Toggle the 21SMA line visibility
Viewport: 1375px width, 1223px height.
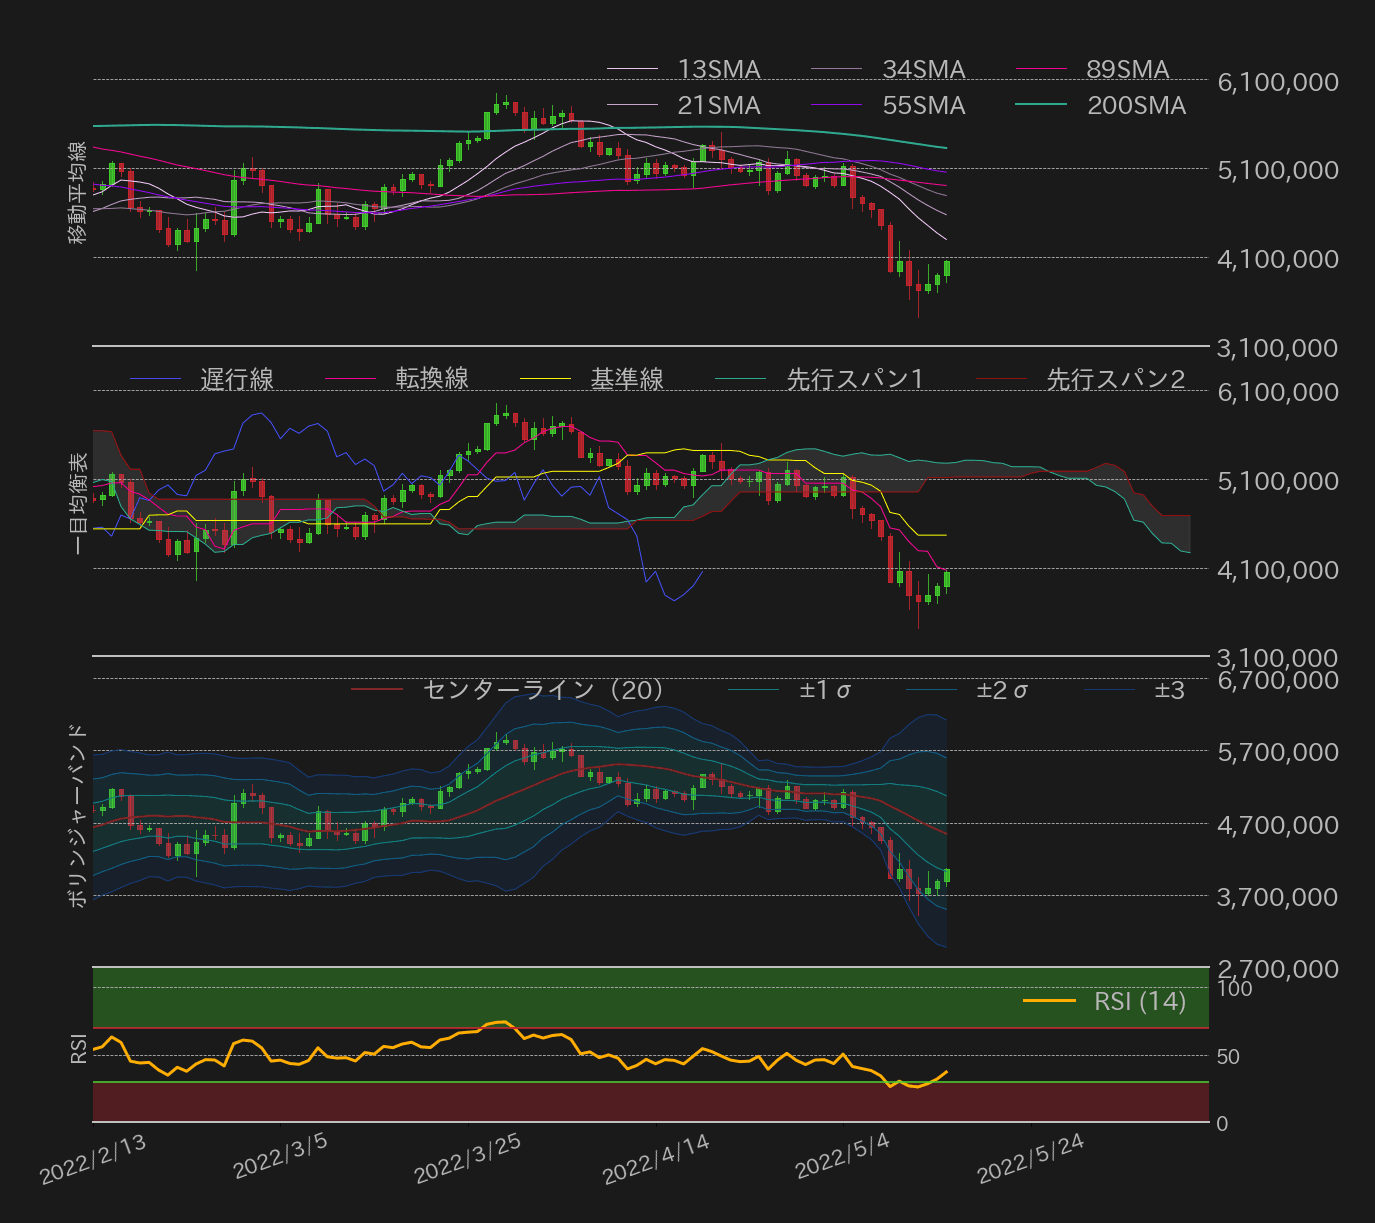coord(716,105)
